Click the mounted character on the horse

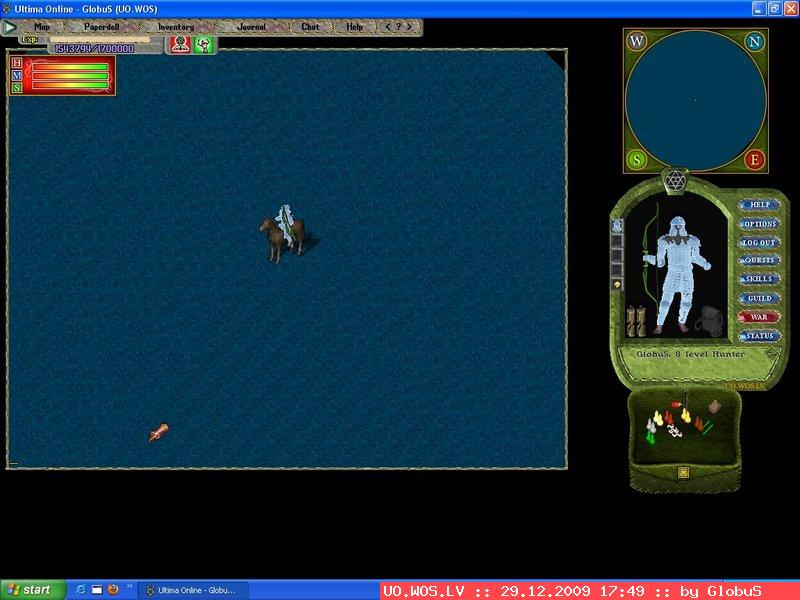click(284, 232)
